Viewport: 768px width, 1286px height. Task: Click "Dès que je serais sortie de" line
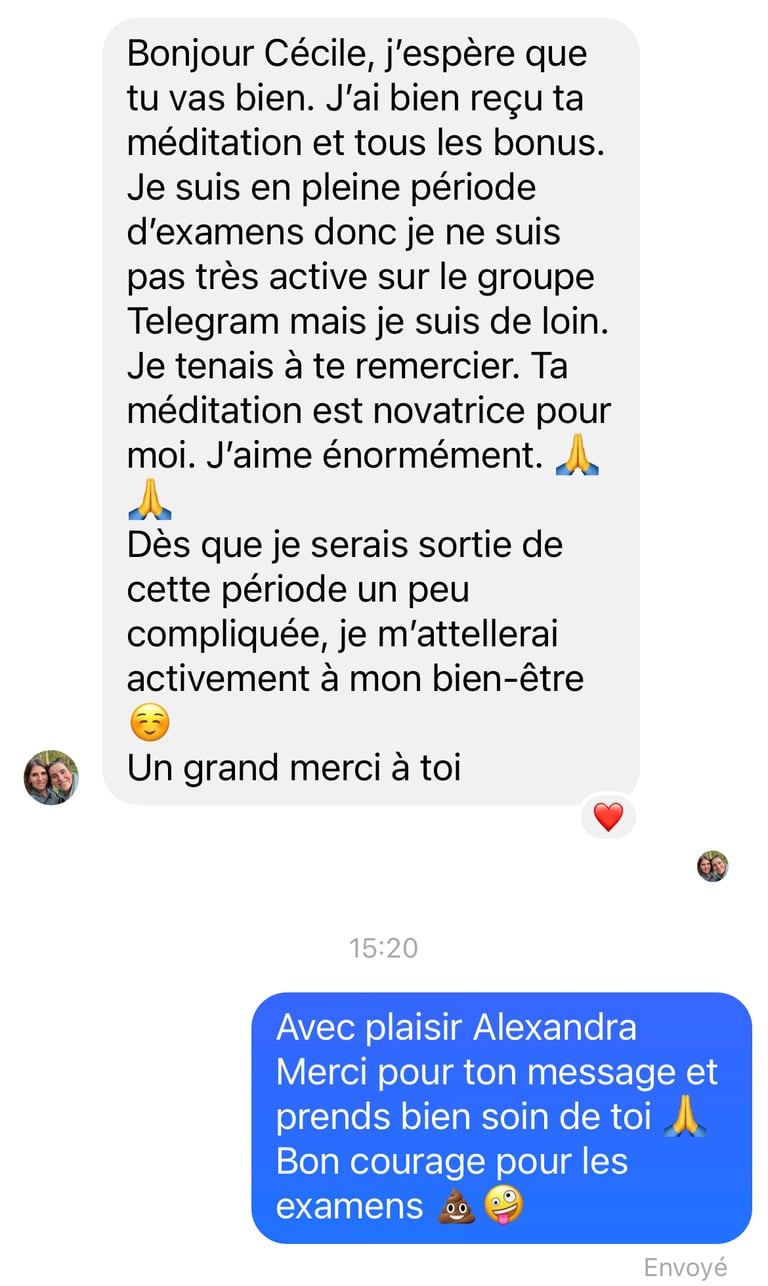pos(345,545)
